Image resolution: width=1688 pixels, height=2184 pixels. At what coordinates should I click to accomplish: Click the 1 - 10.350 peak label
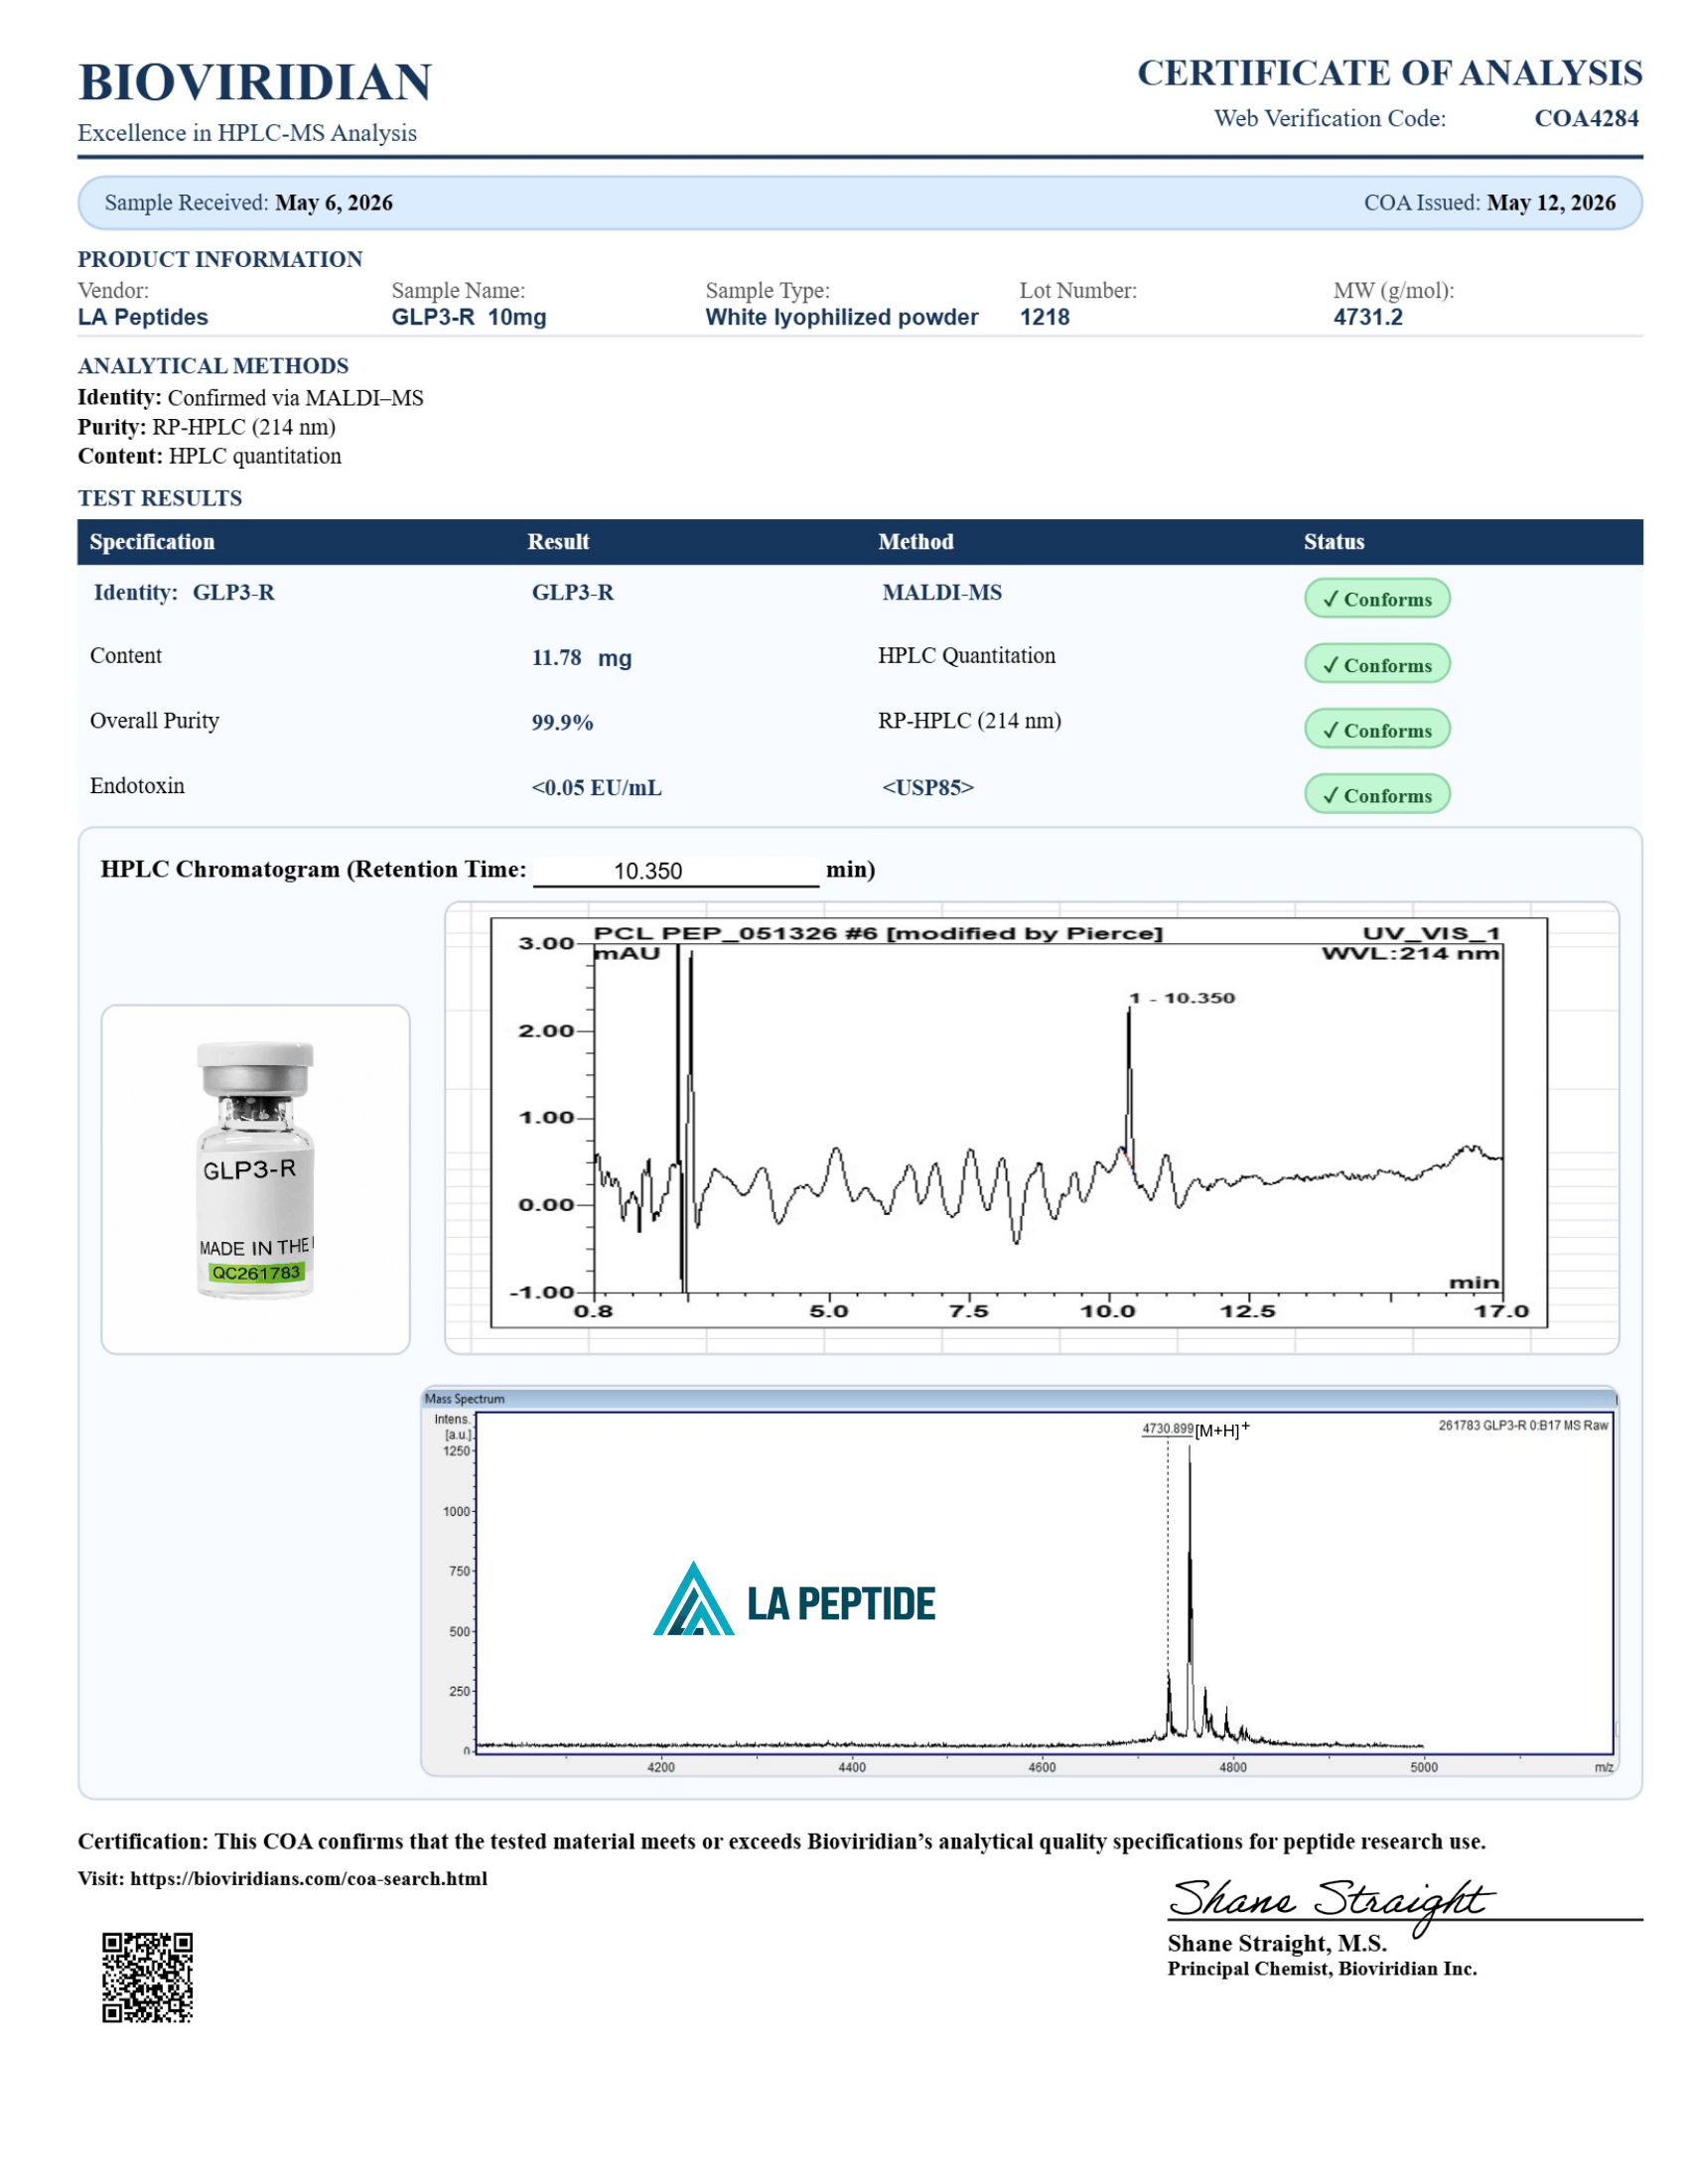pos(1182,998)
